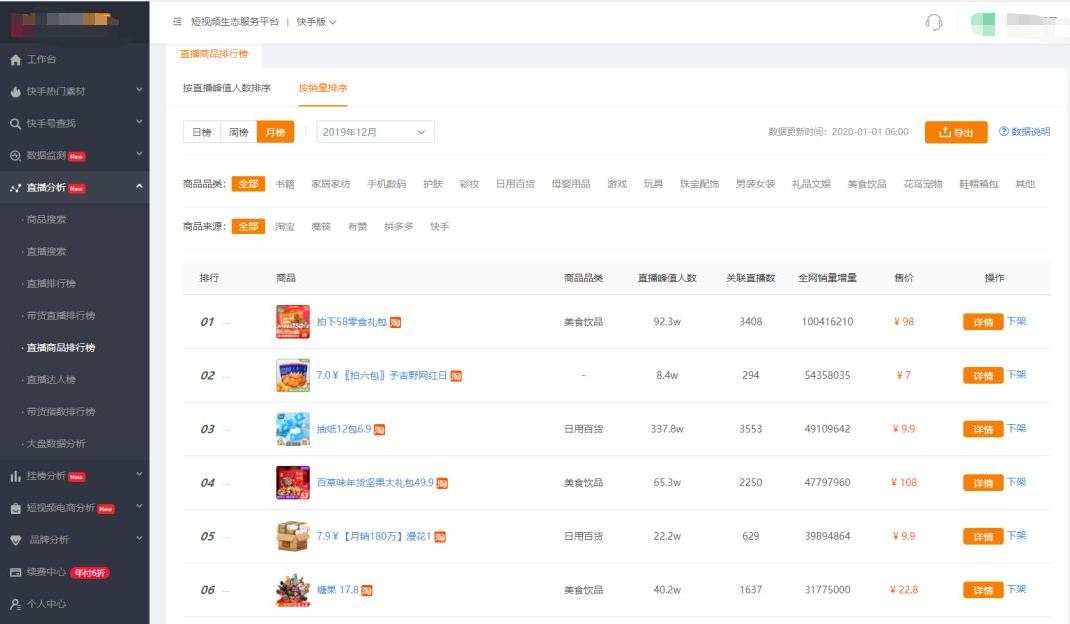This screenshot has width=1070, height=624.
Task: Open the 2019年12月 month dropdown
Action: click(x=375, y=132)
